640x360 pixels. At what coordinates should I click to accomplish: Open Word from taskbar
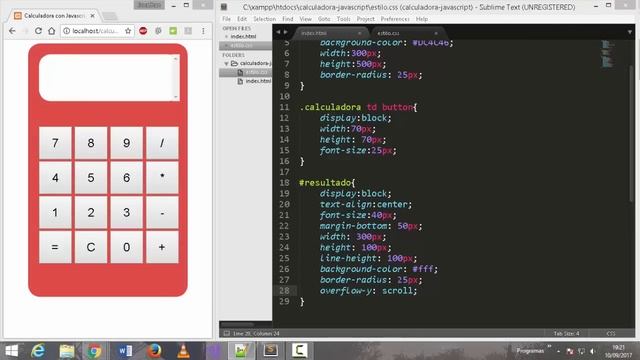pos(125,351)
